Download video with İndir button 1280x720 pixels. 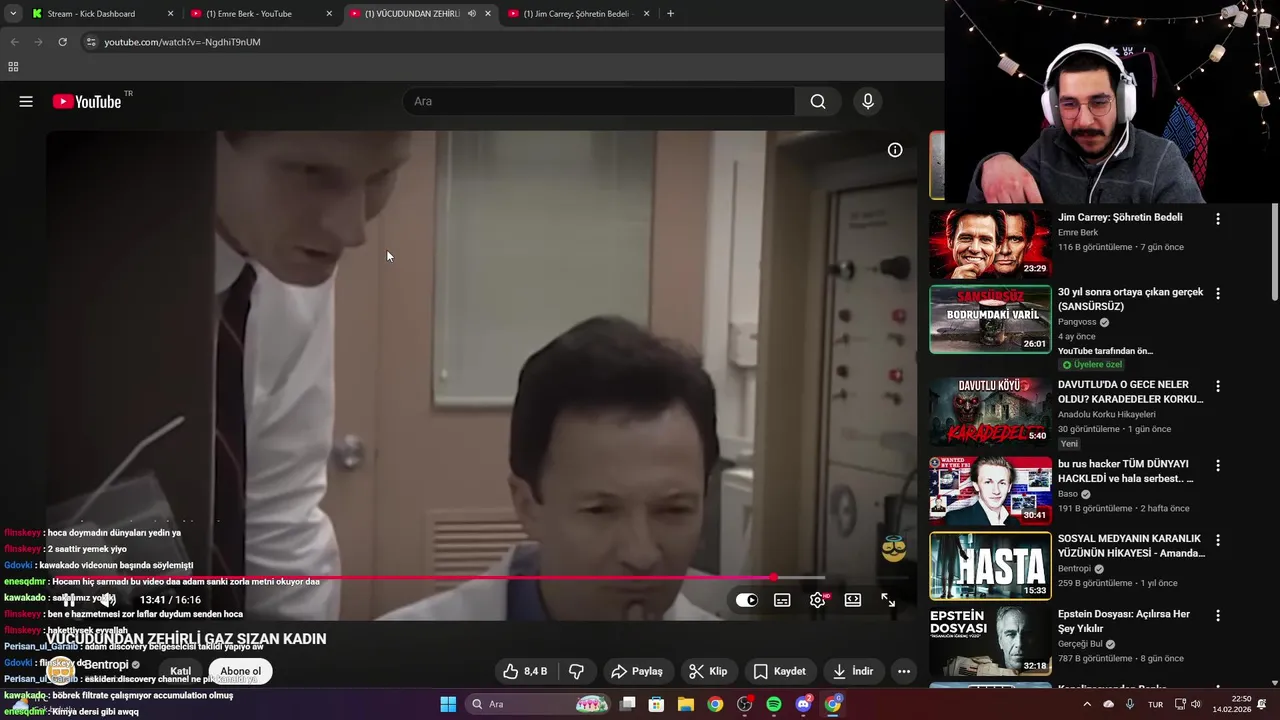click(852, 671)
